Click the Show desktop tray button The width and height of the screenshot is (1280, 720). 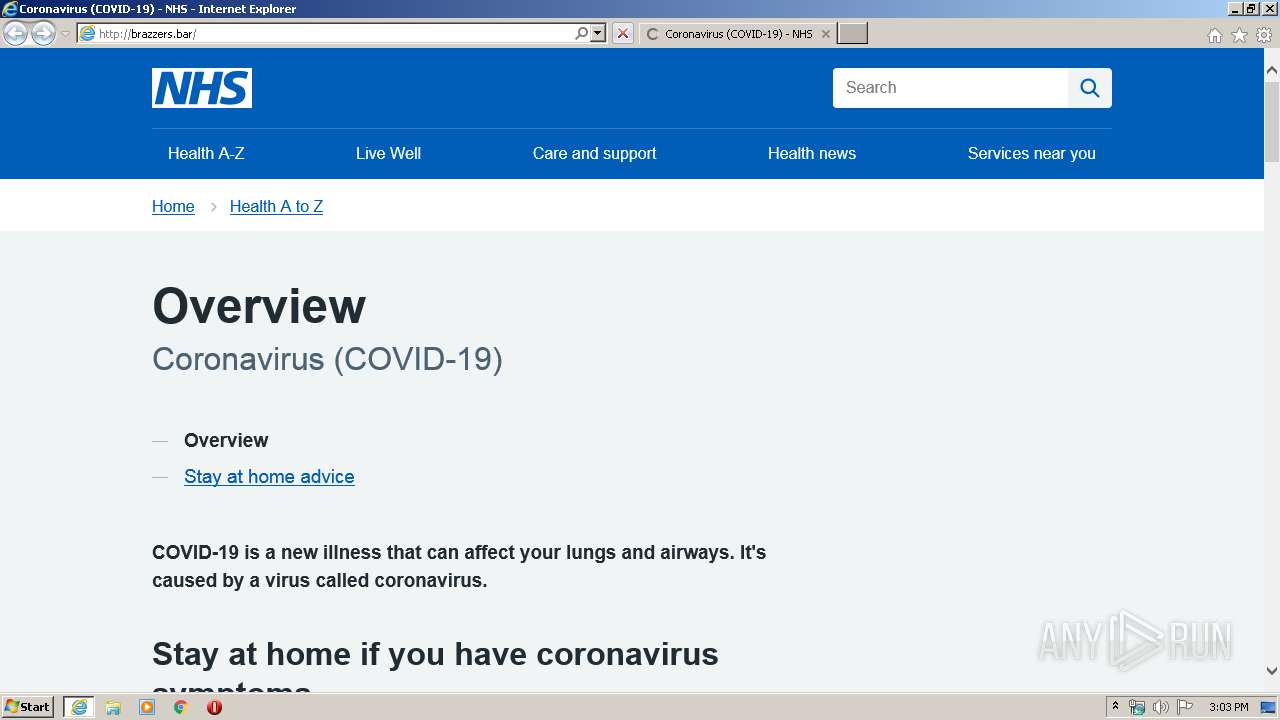click(1268, 707)
